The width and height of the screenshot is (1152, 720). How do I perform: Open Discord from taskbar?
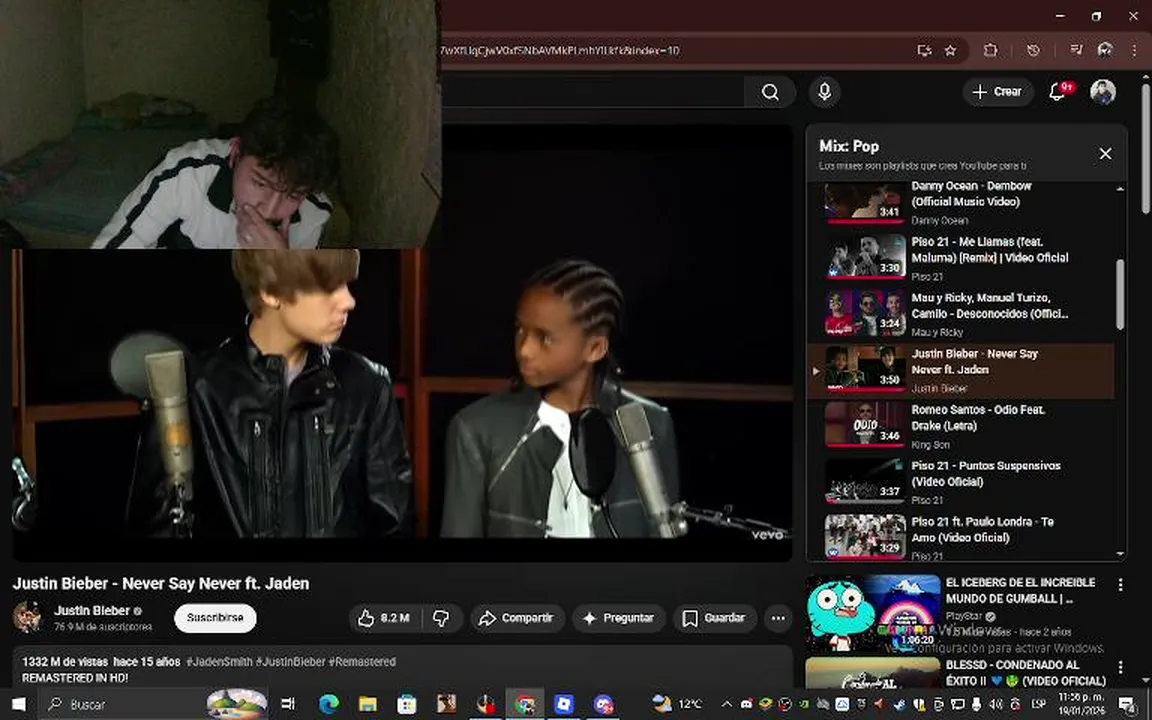coord(603,704)
